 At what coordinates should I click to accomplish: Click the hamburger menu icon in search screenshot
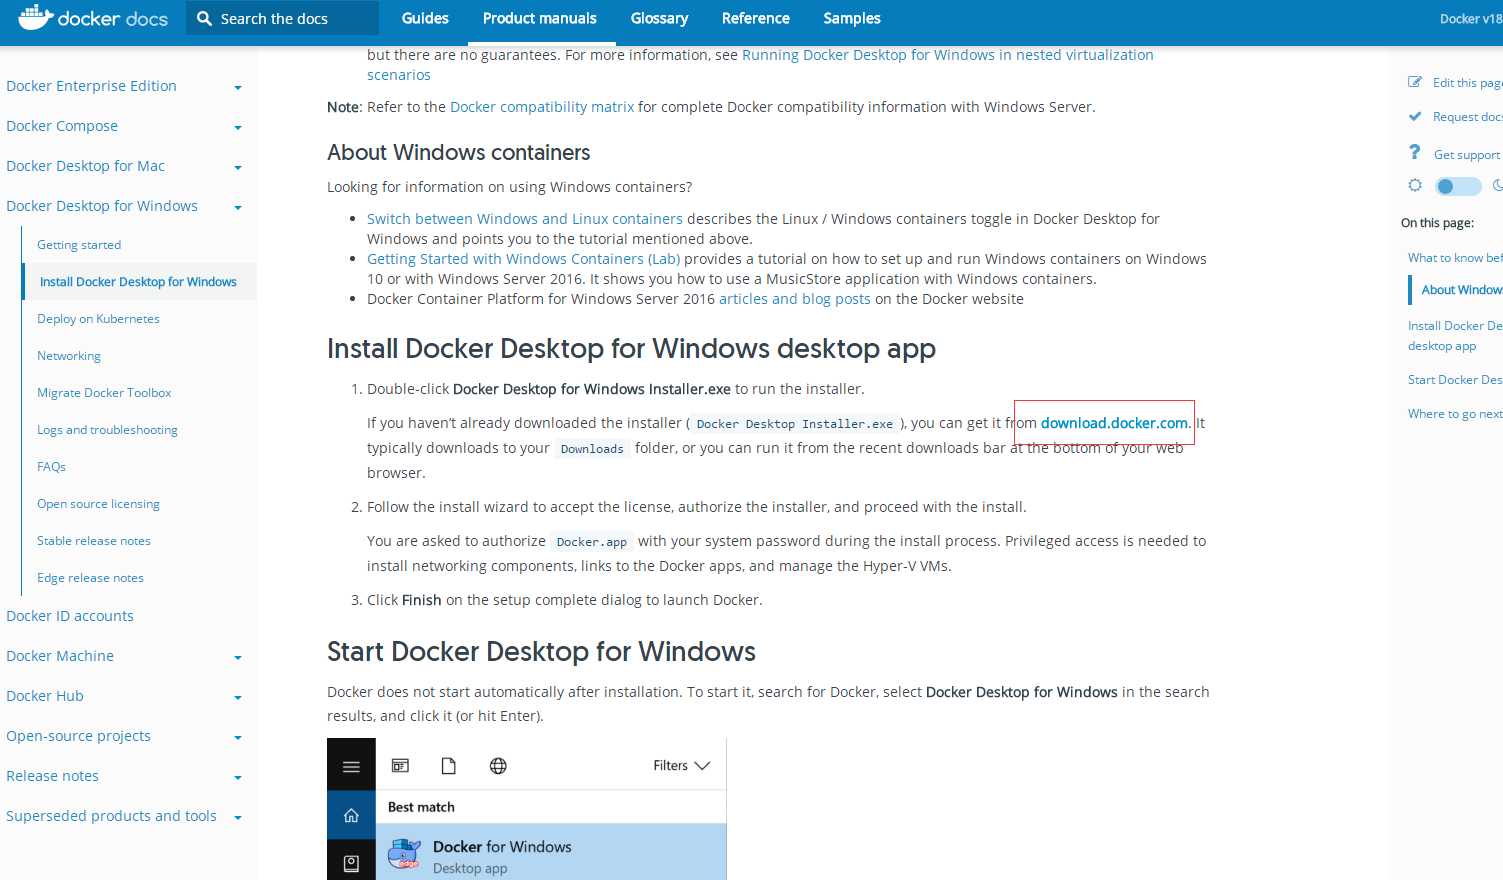(x=351, y=766)
